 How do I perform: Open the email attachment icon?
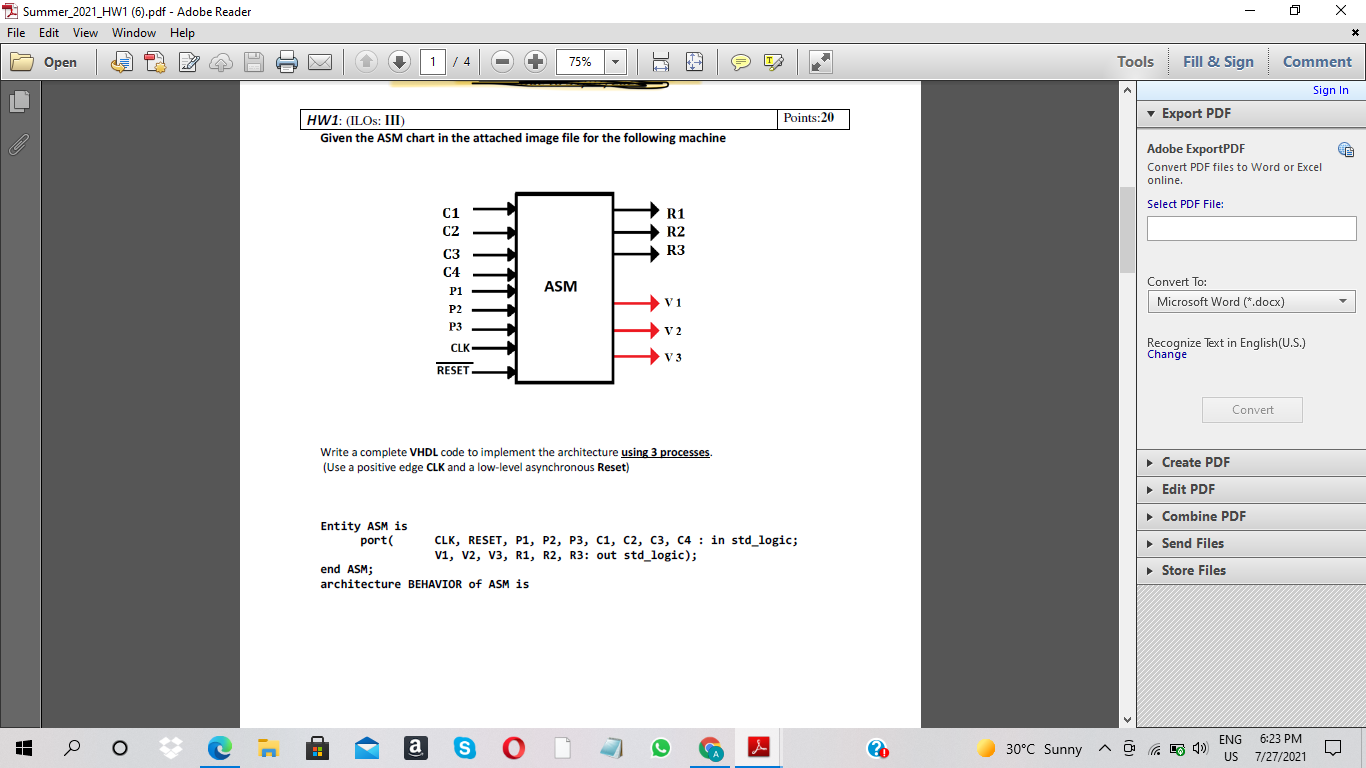320,61
